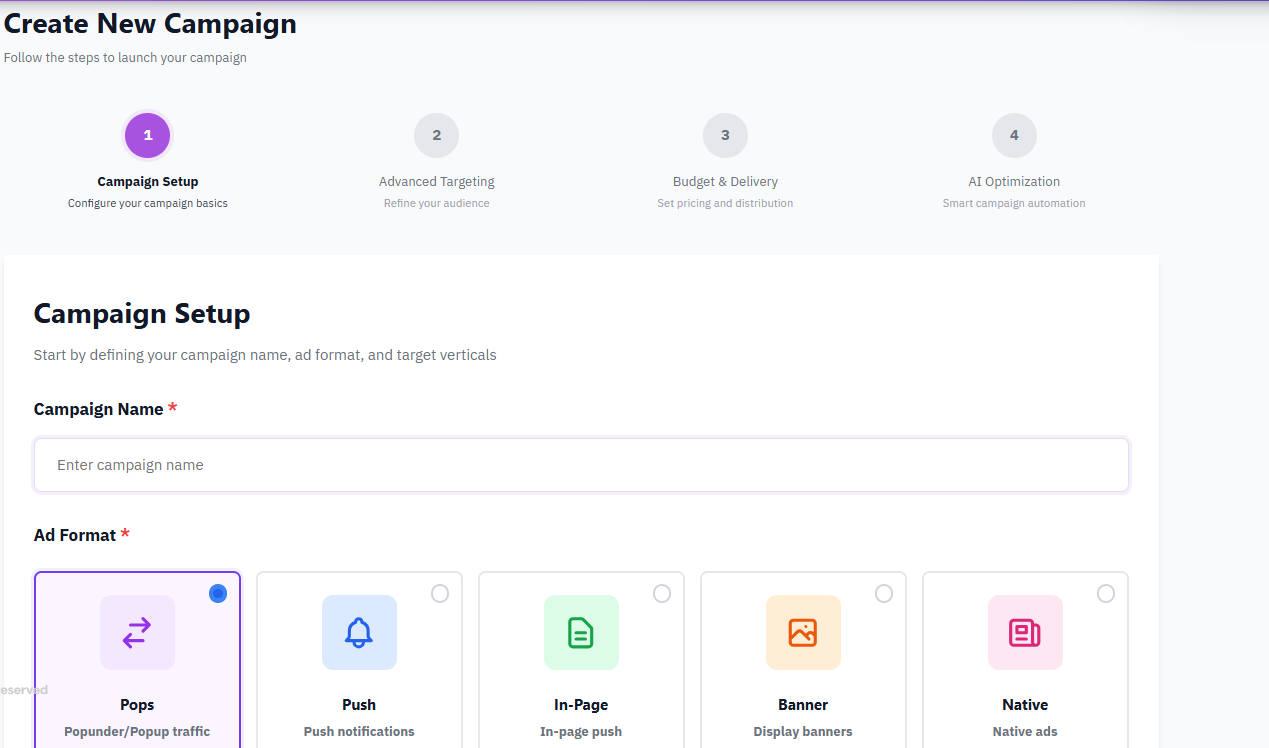Viewport: 1269px width, 748px height.
Task: Choose the Display banners ad format text
Action: click(803, 731)
